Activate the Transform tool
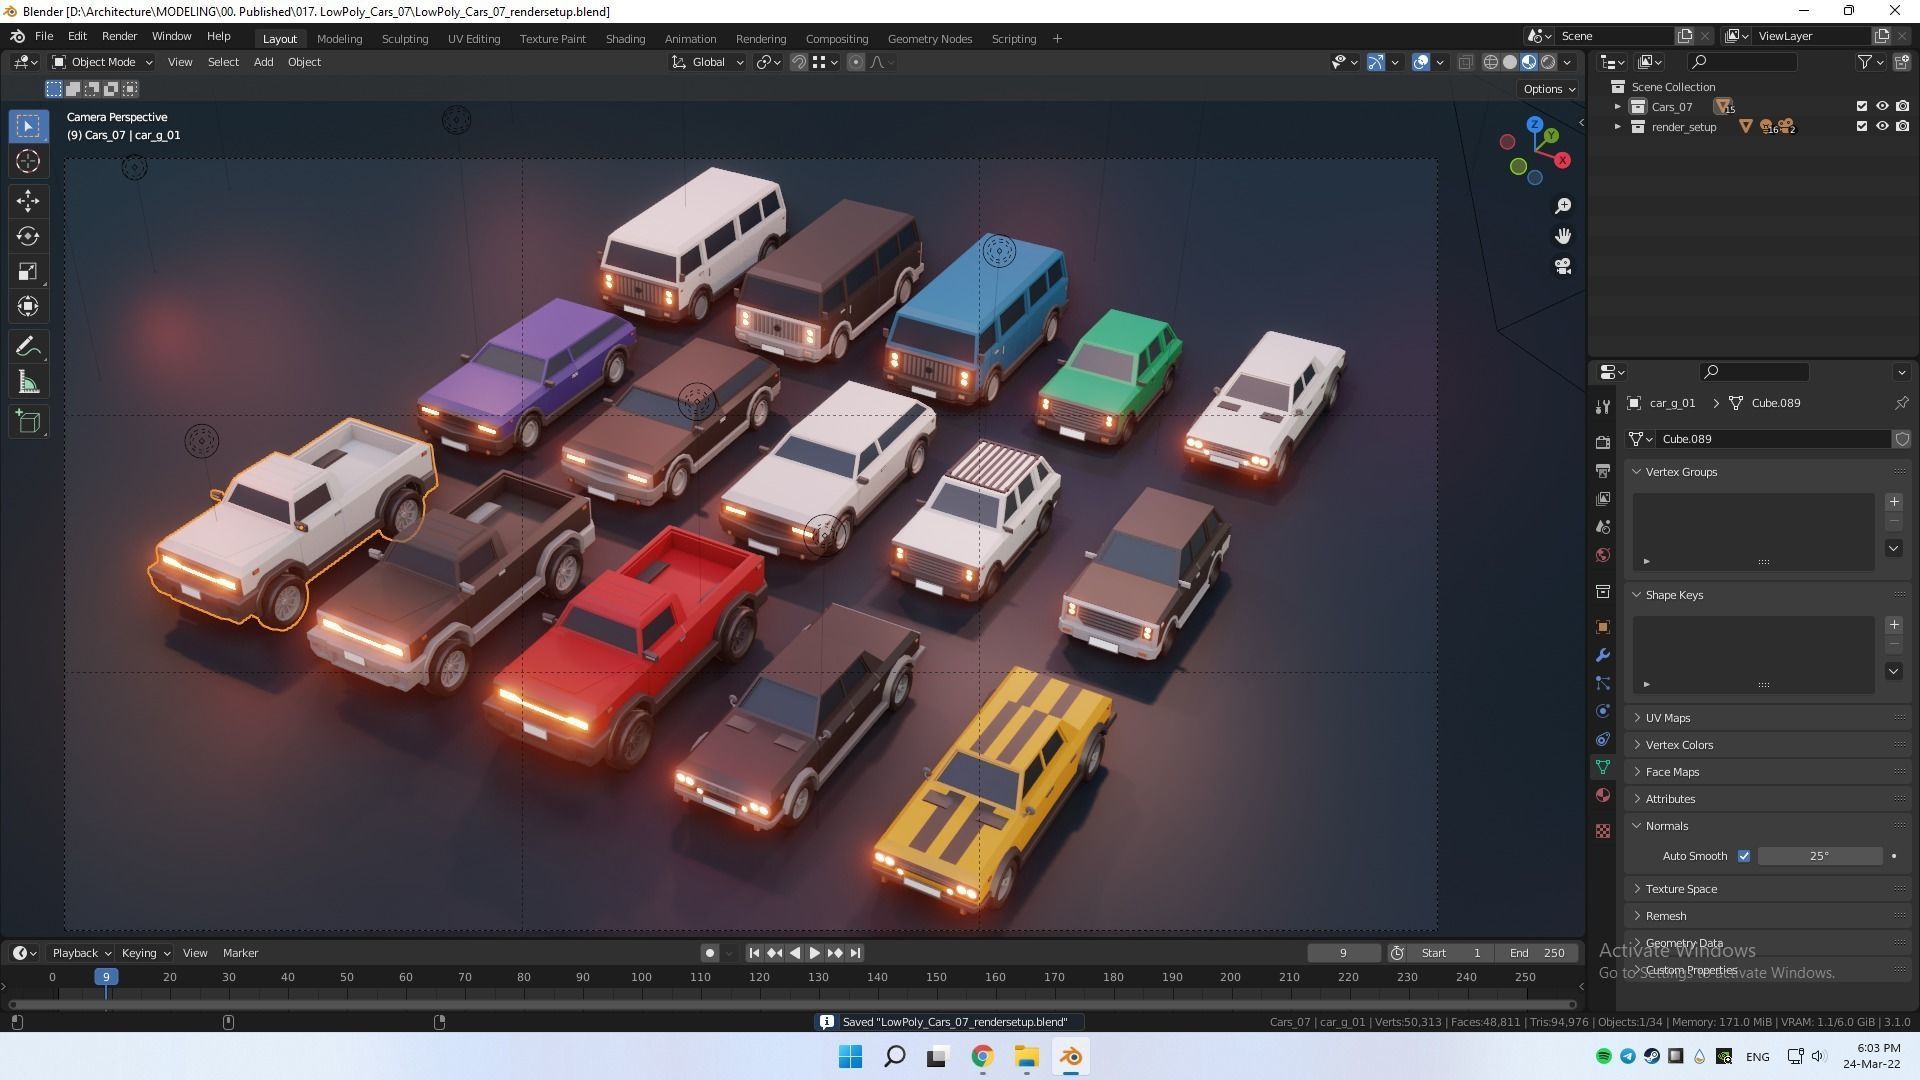This screenshot has width=1920, height=1080. coord(28,306)
